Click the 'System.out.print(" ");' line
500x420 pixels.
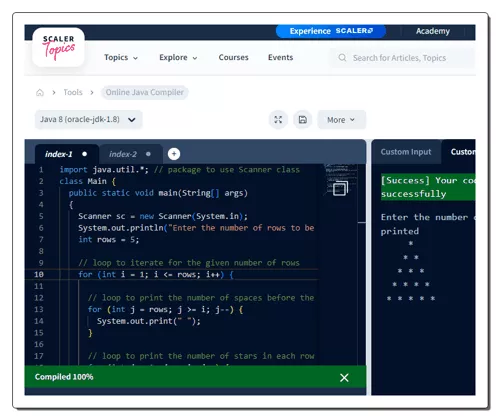coord(149,321)
